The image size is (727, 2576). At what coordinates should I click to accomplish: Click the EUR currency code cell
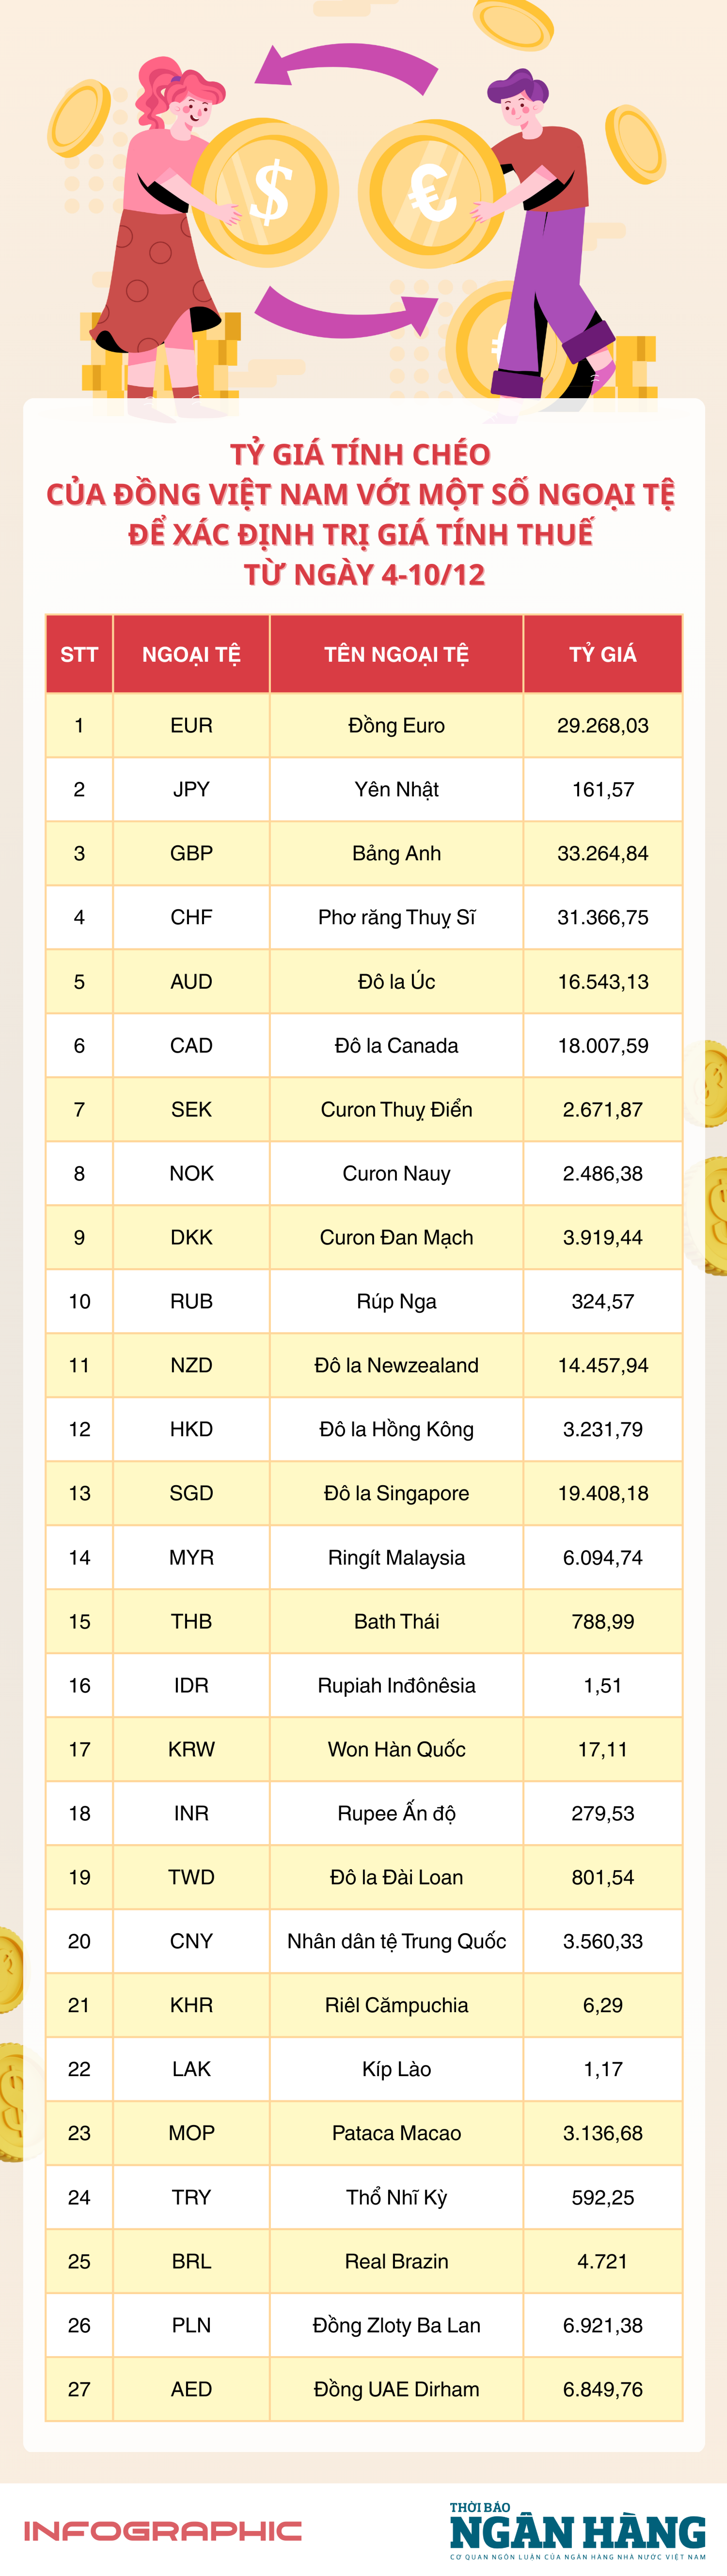[191, 725]
